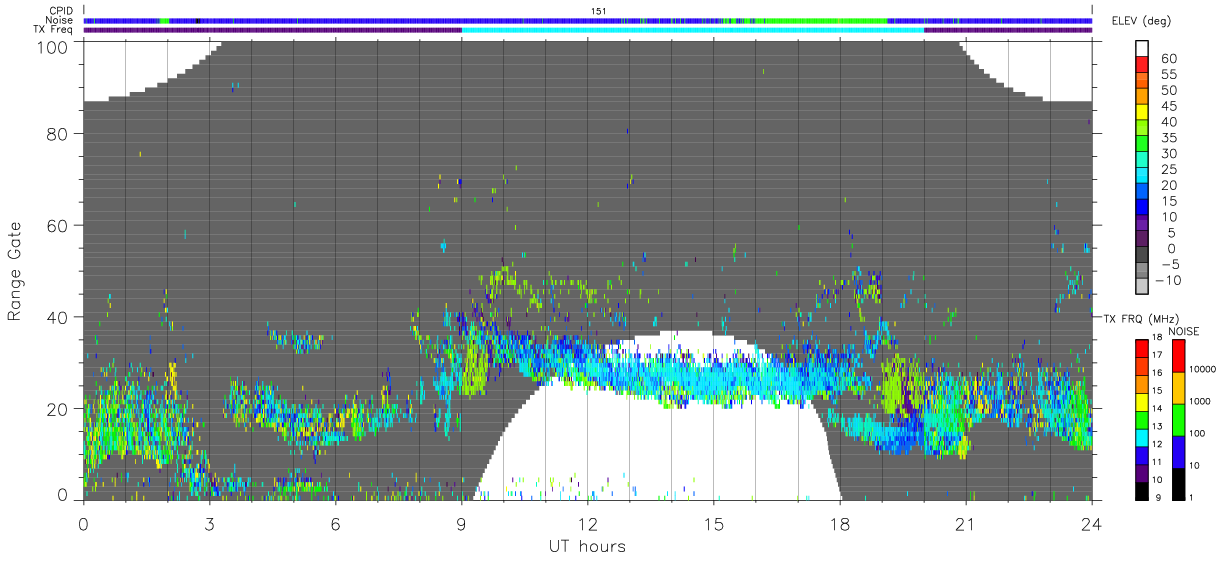This screenshot has width=1228, height=567.
Task: Click the 80 label on Range Gate axis
Action: click(57, 134)
